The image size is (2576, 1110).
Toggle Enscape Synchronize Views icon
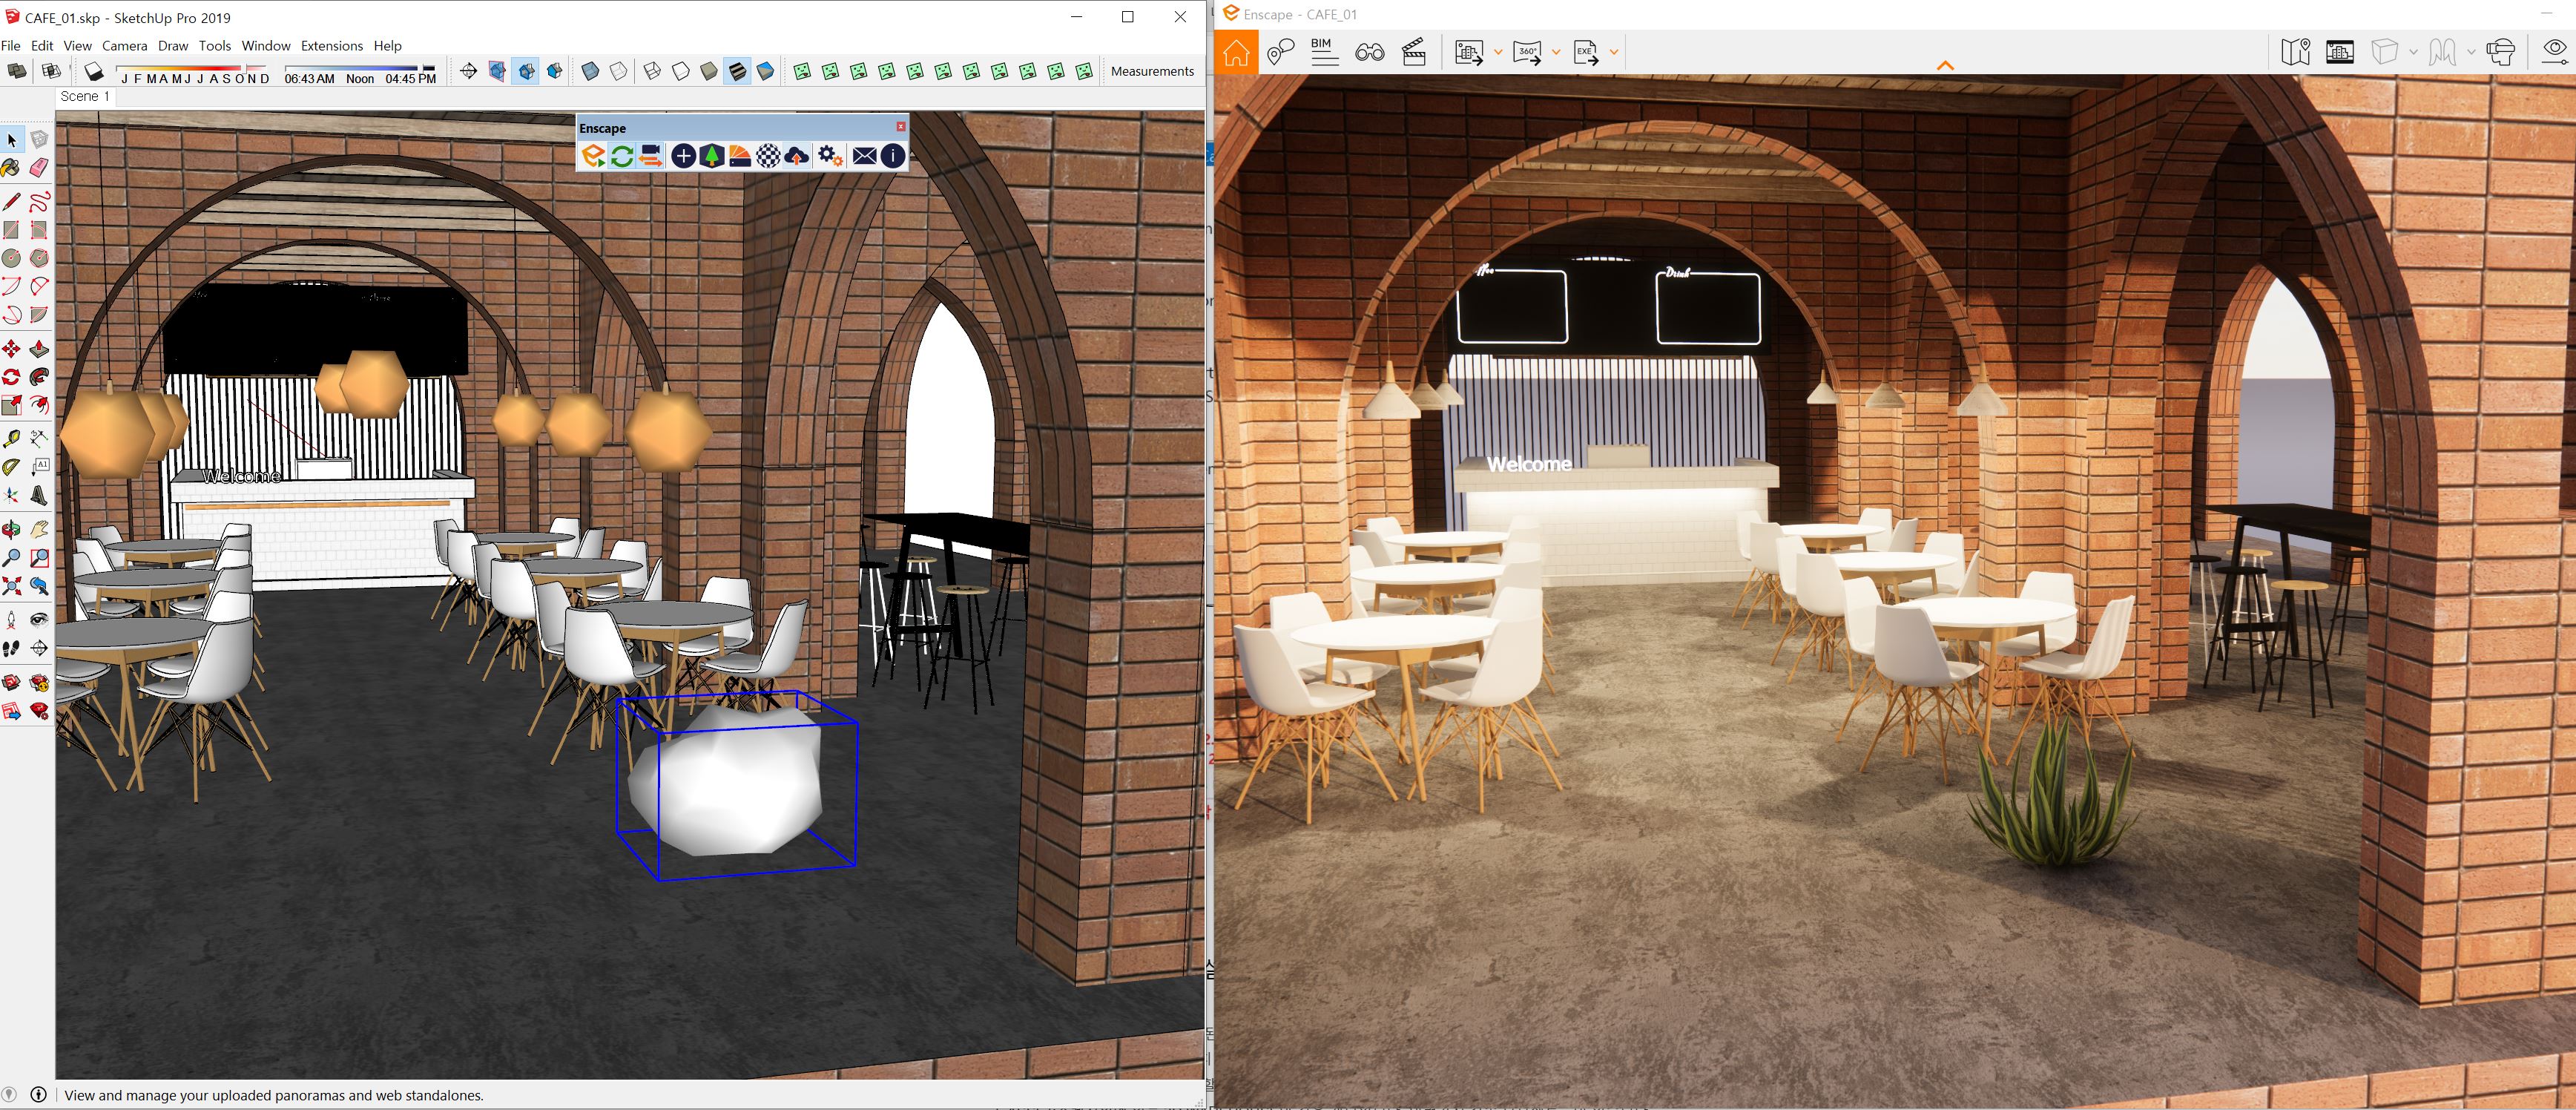[x=651, y=156]
